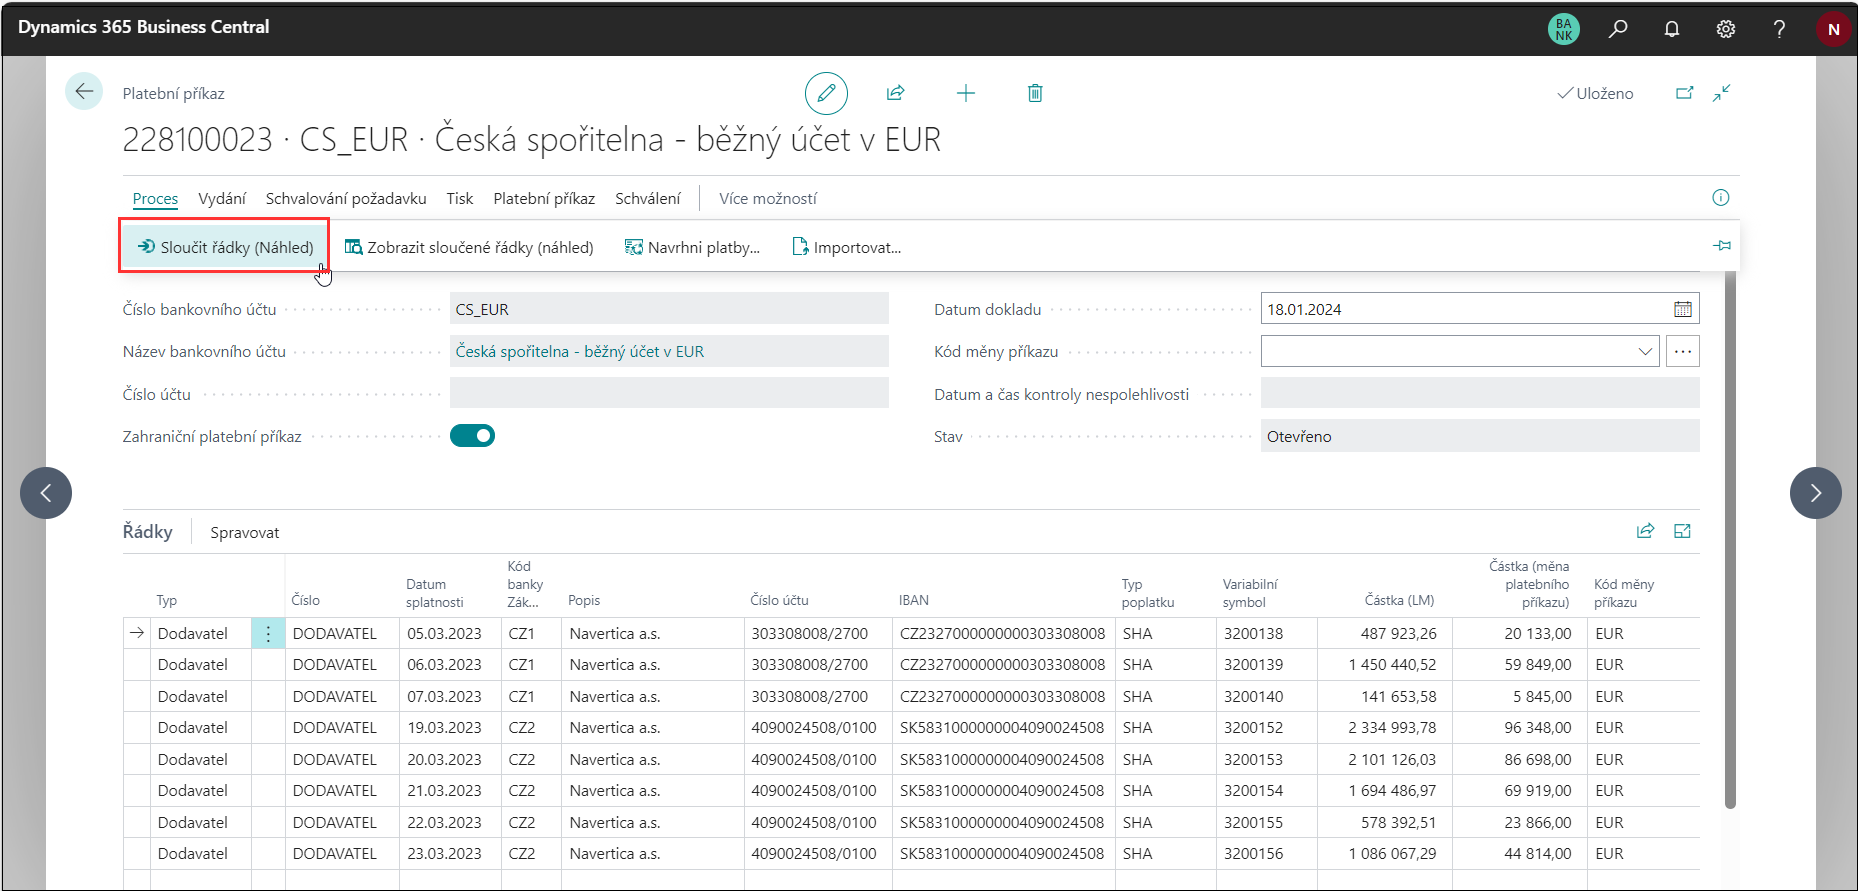Open the Proces tab
This screenshot has width=1858, height=891.
click(x=155, y=199)
